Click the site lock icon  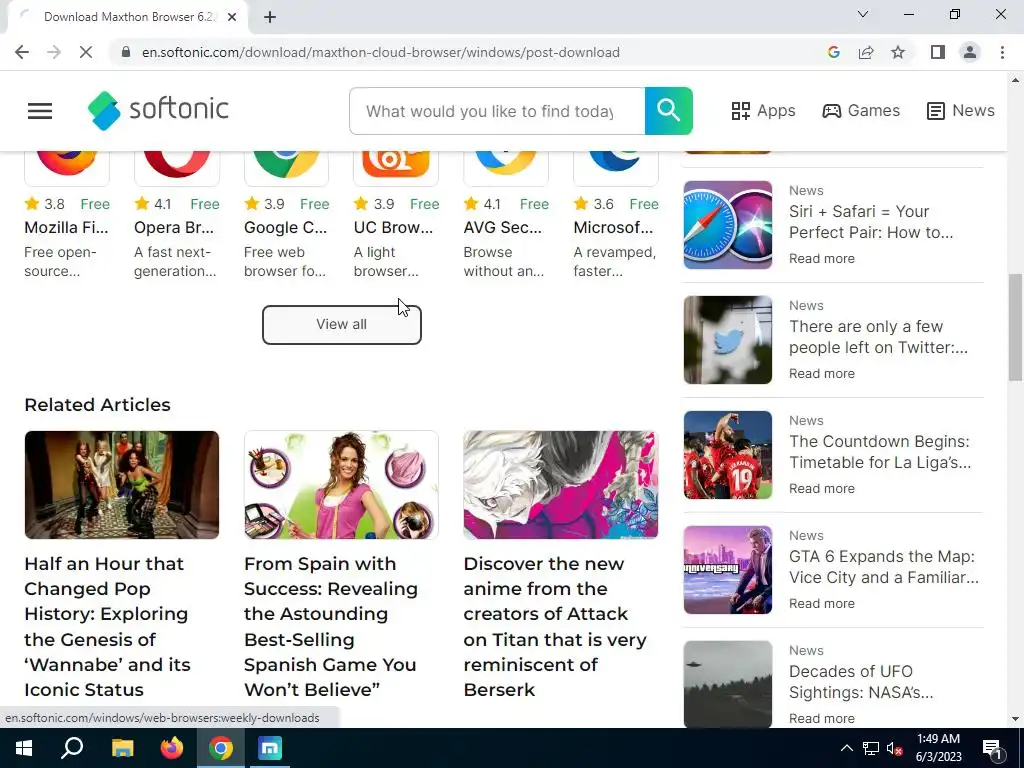tap(126, 52)
